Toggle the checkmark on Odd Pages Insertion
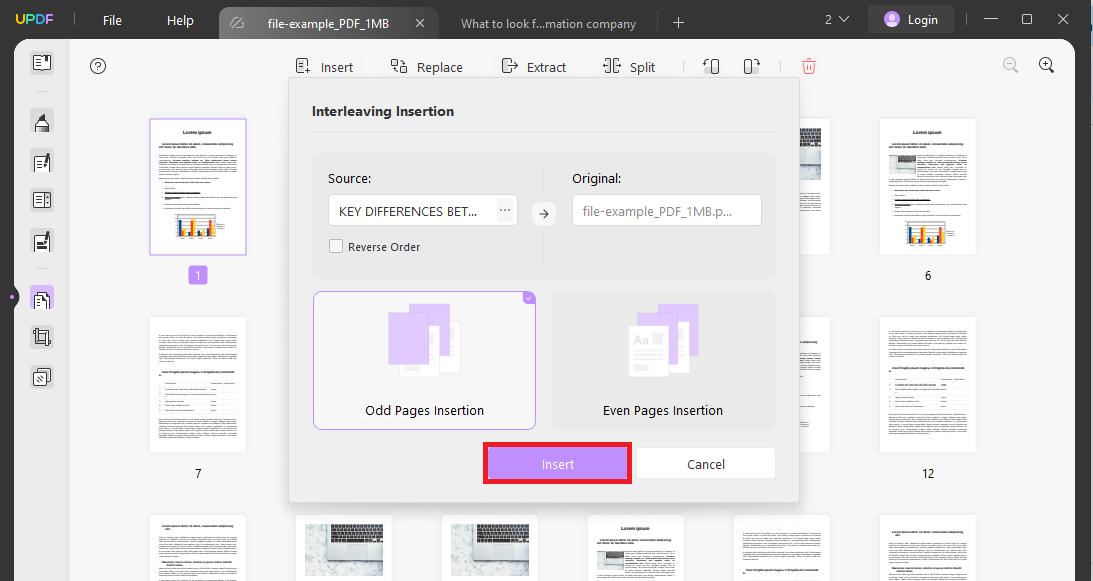The image size is (1093, 581). click(529, 298)
